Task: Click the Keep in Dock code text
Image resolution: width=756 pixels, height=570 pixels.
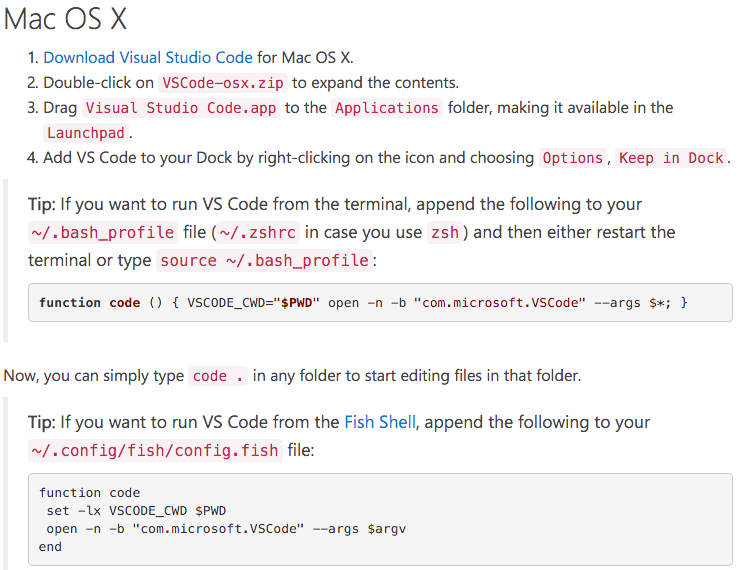Action: (x=671, y=158)
